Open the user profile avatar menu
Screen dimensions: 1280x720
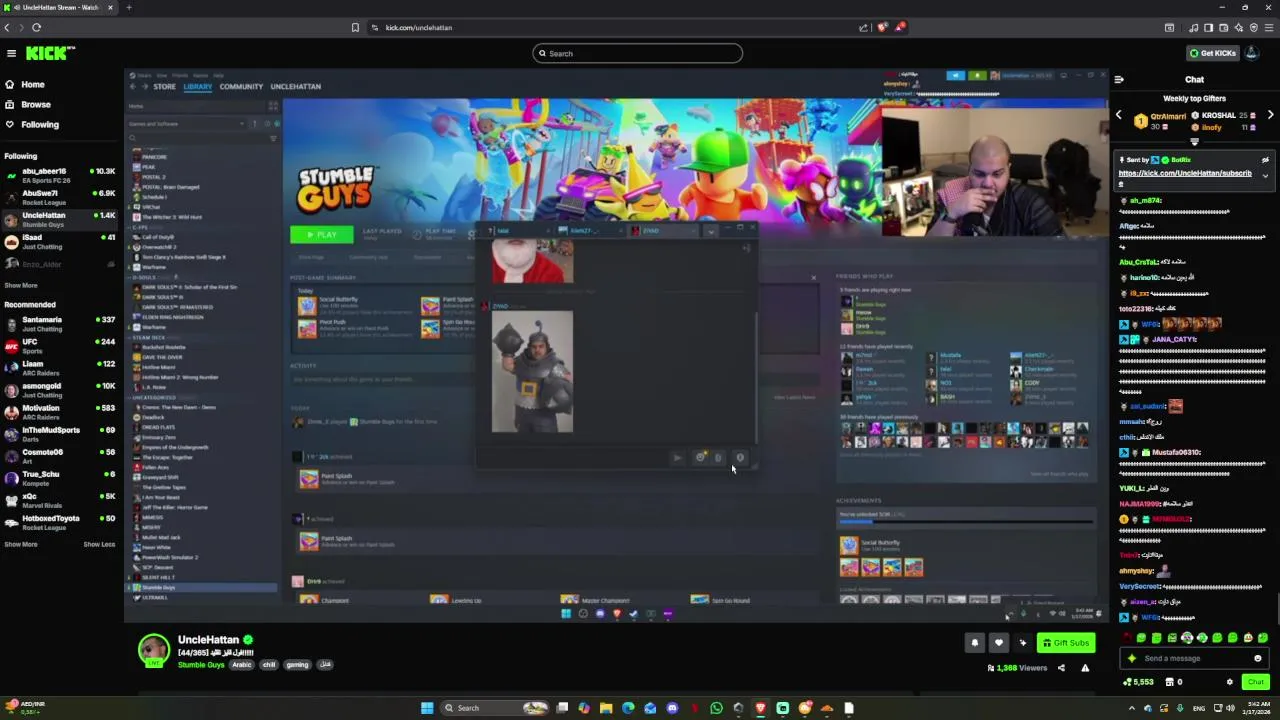(1252, 53)
